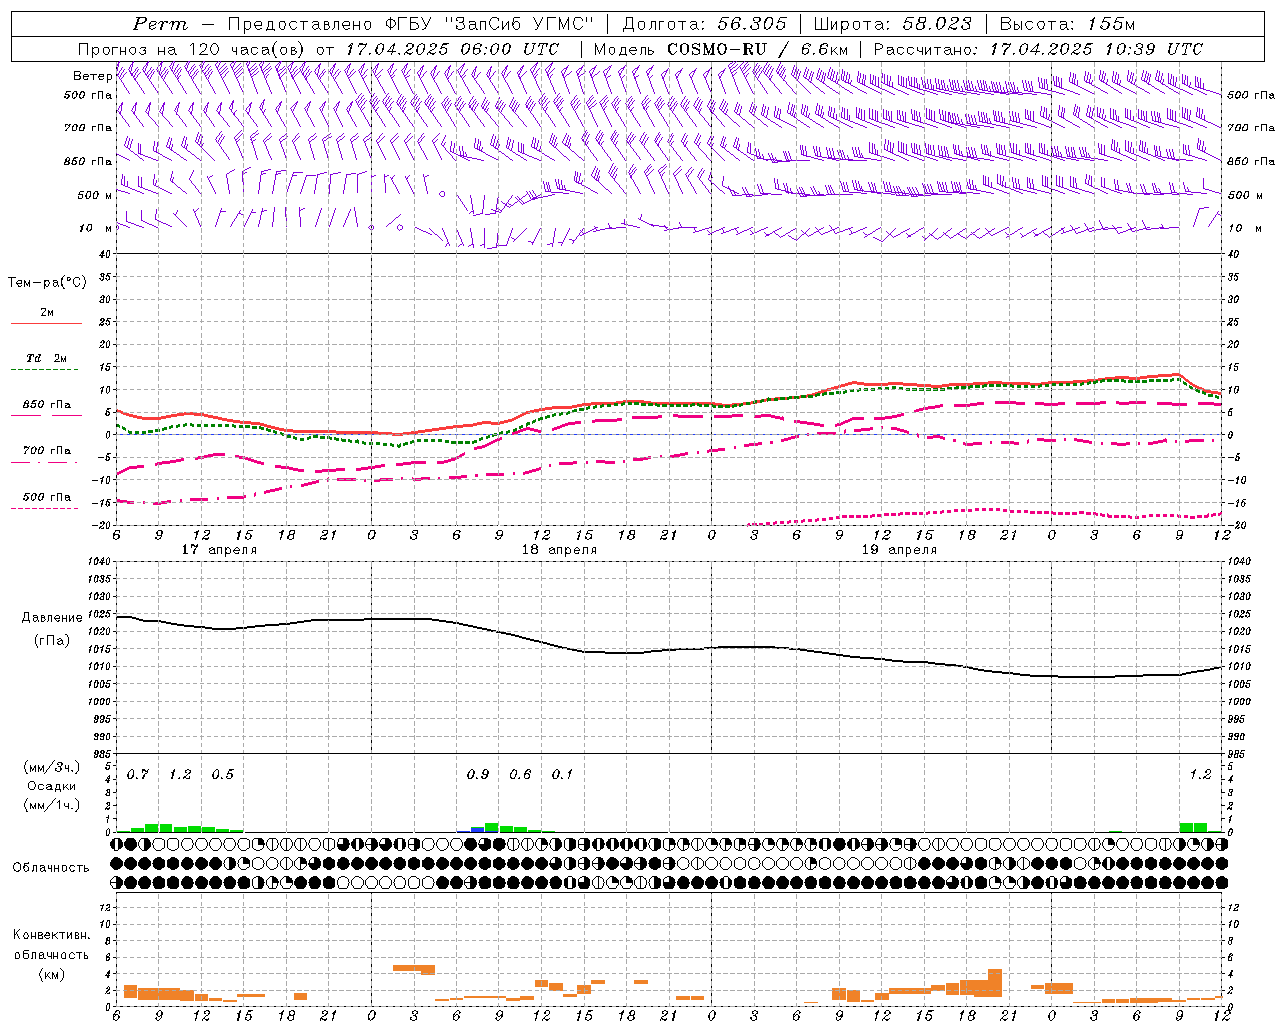This screenshot has height=1024, width=1280.
Task: Click the "(мм/3ч.)" precipitation unit label
Action: coord(52,767)
